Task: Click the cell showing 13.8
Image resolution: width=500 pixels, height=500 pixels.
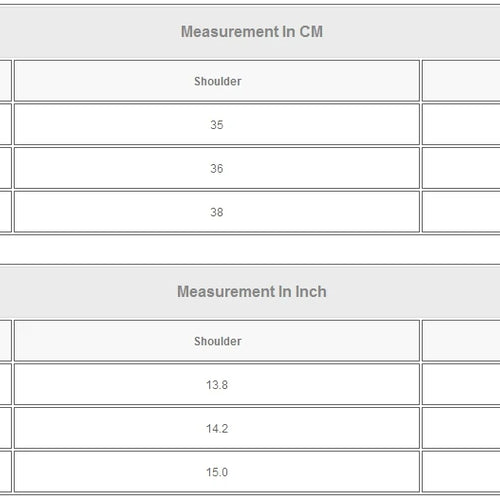Action: 217,384
